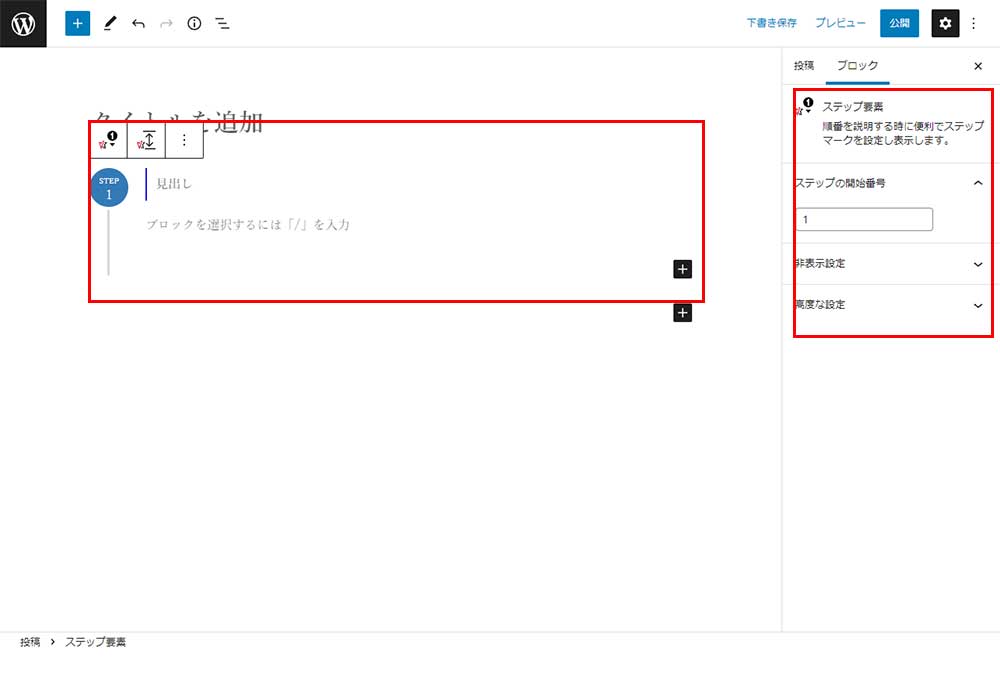Expand the 高度な設定 panel
The width and height of the screenshot is (1000, 676).
pyautogui.click(x=977, y=305)
